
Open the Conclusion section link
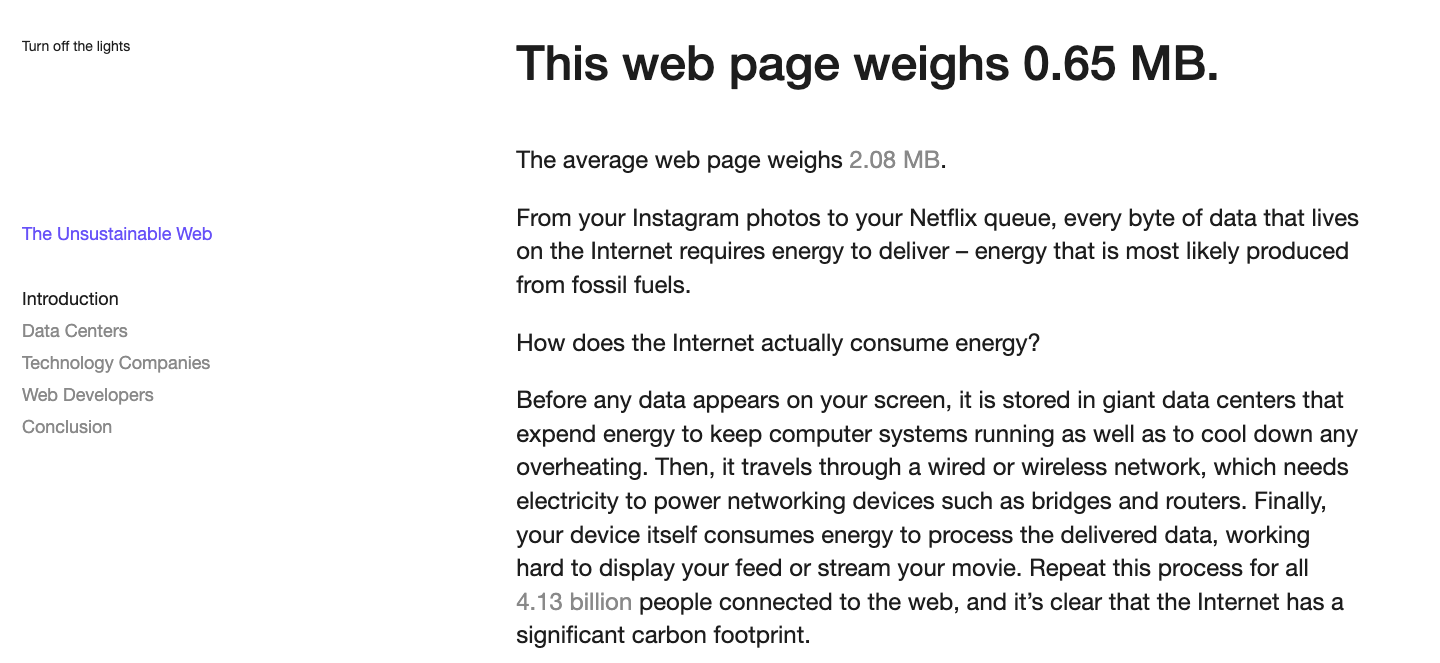[x=67, y=427]
